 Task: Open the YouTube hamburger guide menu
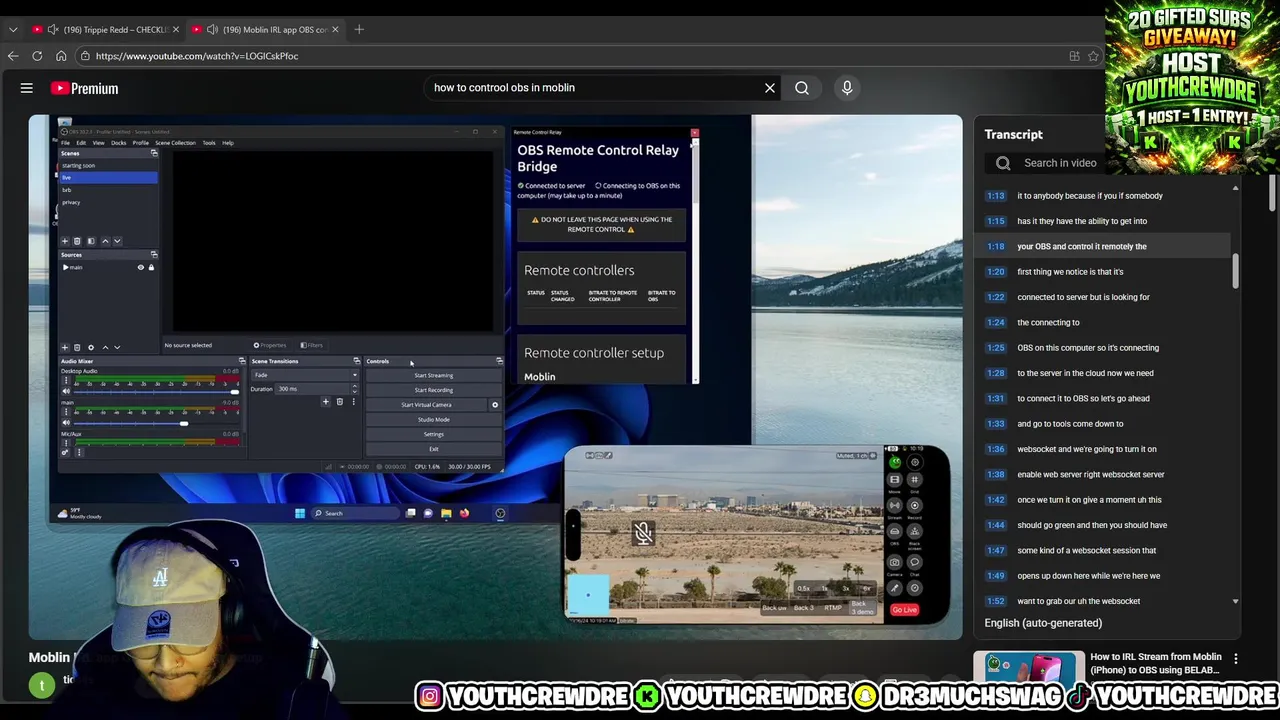(27, 88)
